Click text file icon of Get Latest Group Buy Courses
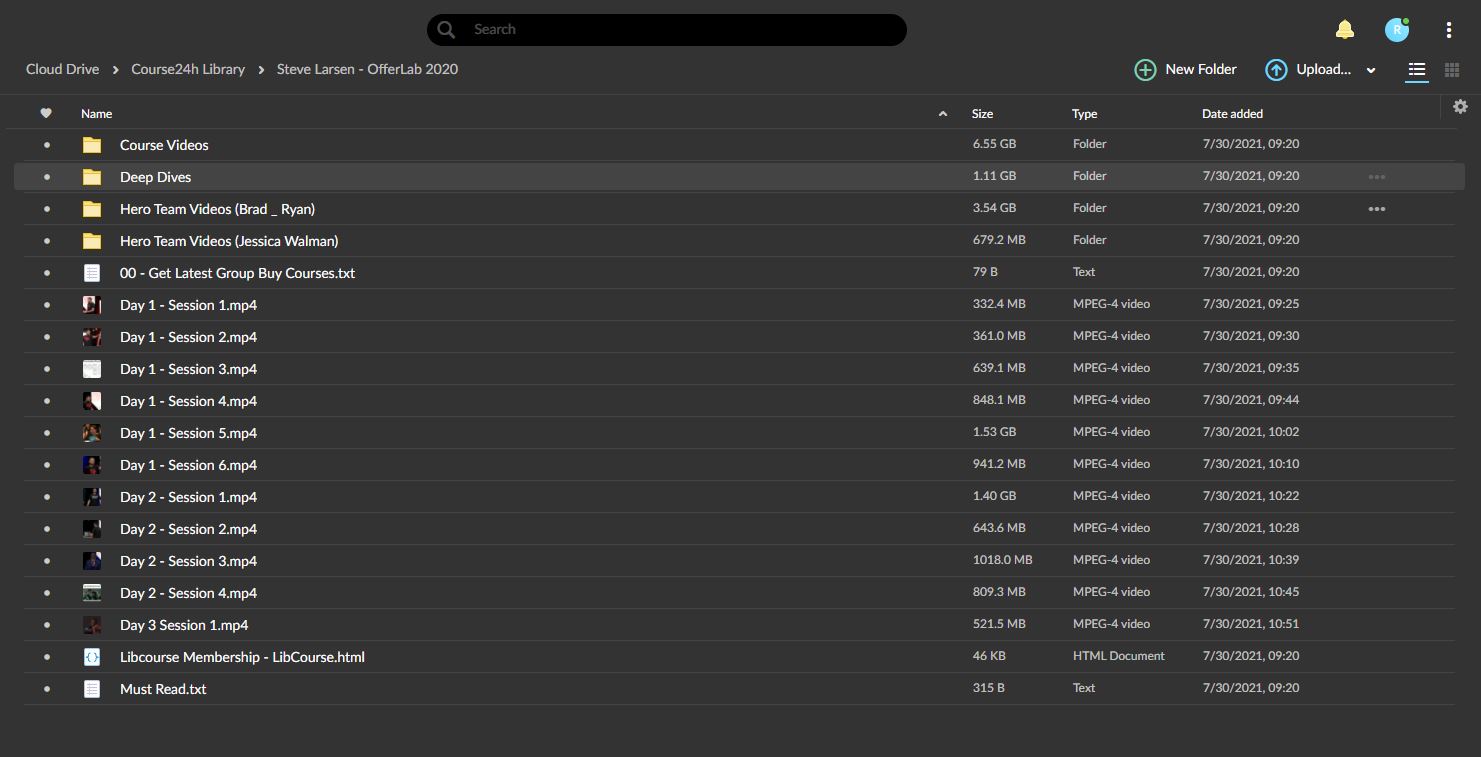 pyautogui.click(x=92, y=273)
